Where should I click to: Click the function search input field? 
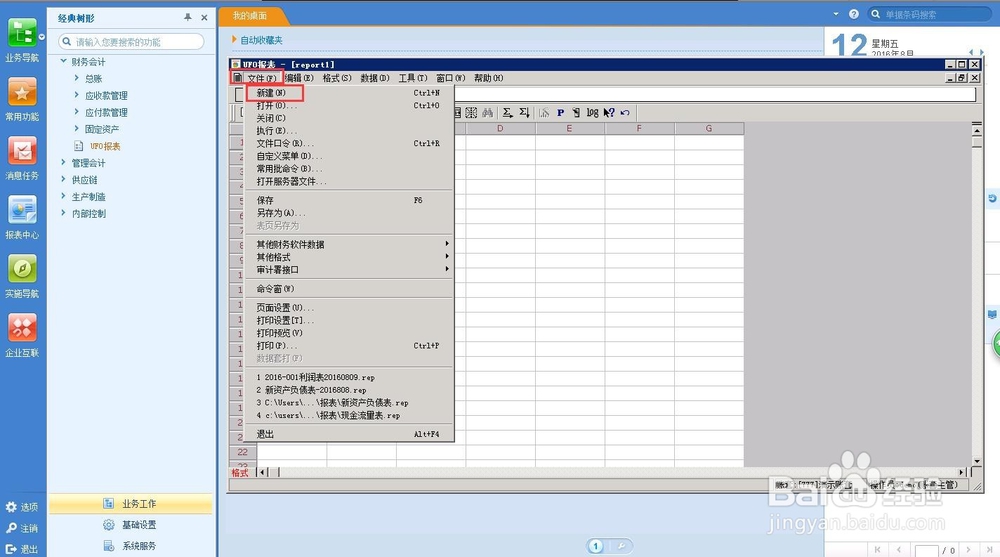[131, 41]
